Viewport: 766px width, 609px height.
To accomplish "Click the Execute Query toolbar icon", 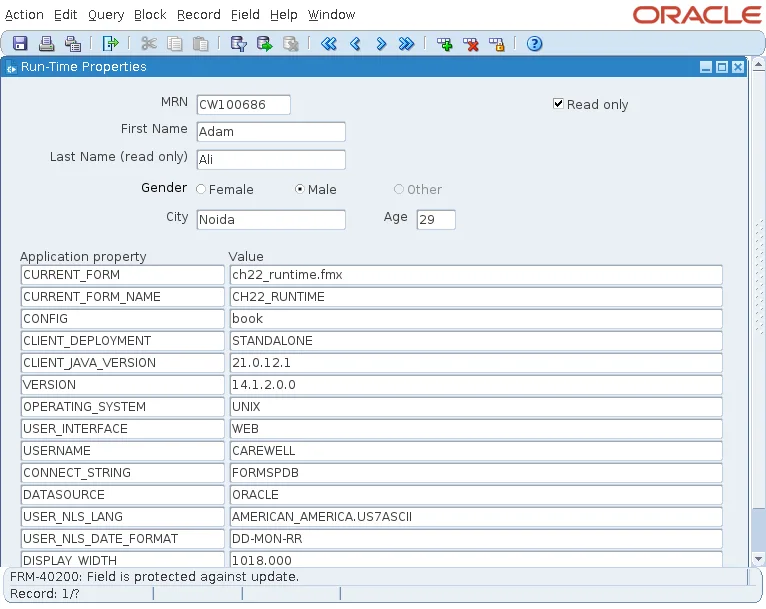I will [264, 43].
